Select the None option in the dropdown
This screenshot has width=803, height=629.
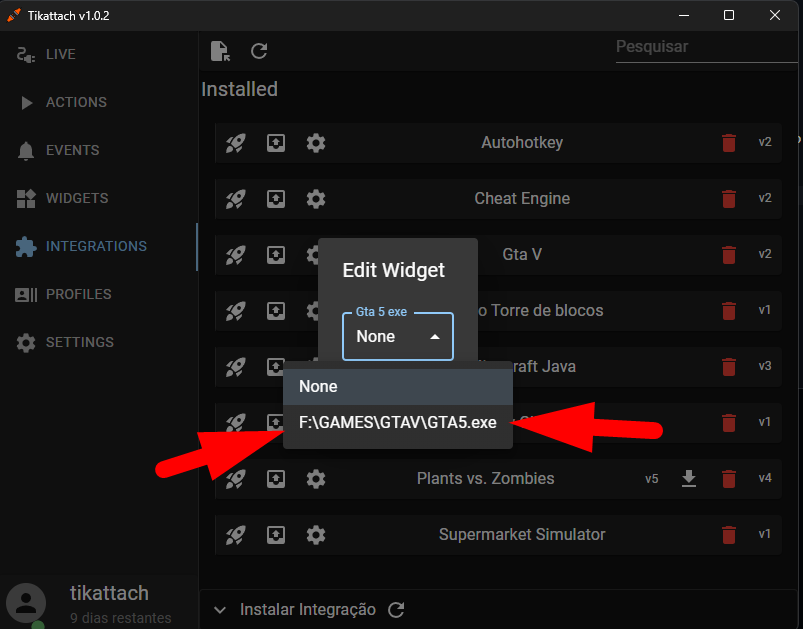pyautogui.click(x=398, y=386)
